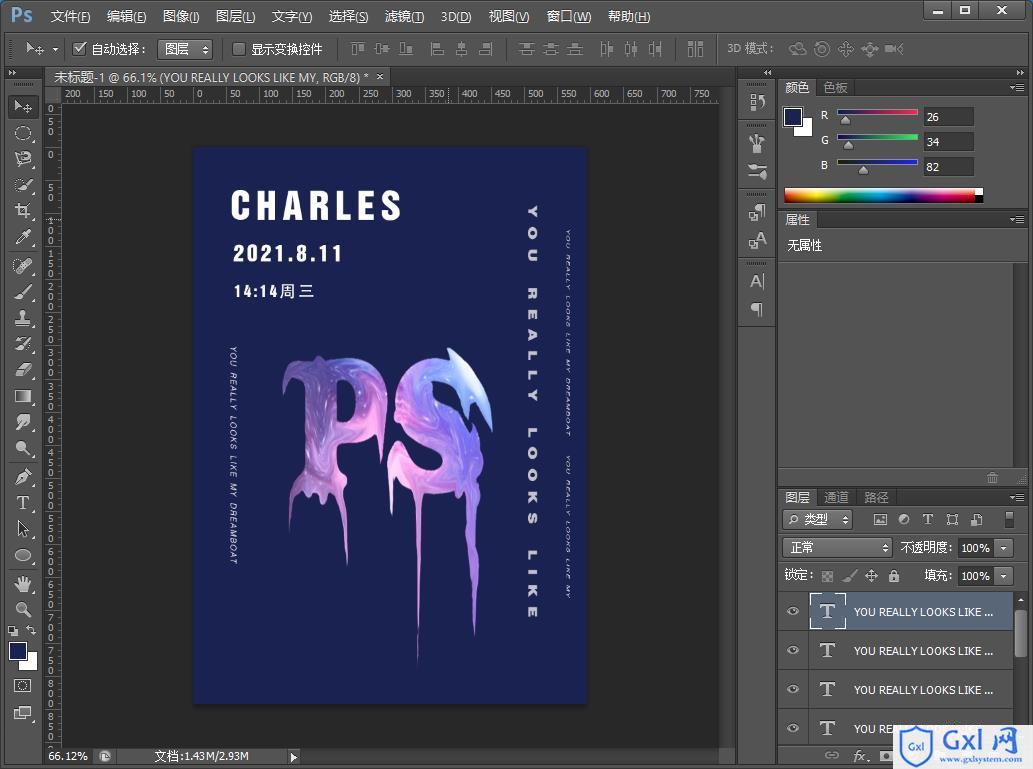
Task: Lock all layer attributes
Action: (x=893, y=576)
